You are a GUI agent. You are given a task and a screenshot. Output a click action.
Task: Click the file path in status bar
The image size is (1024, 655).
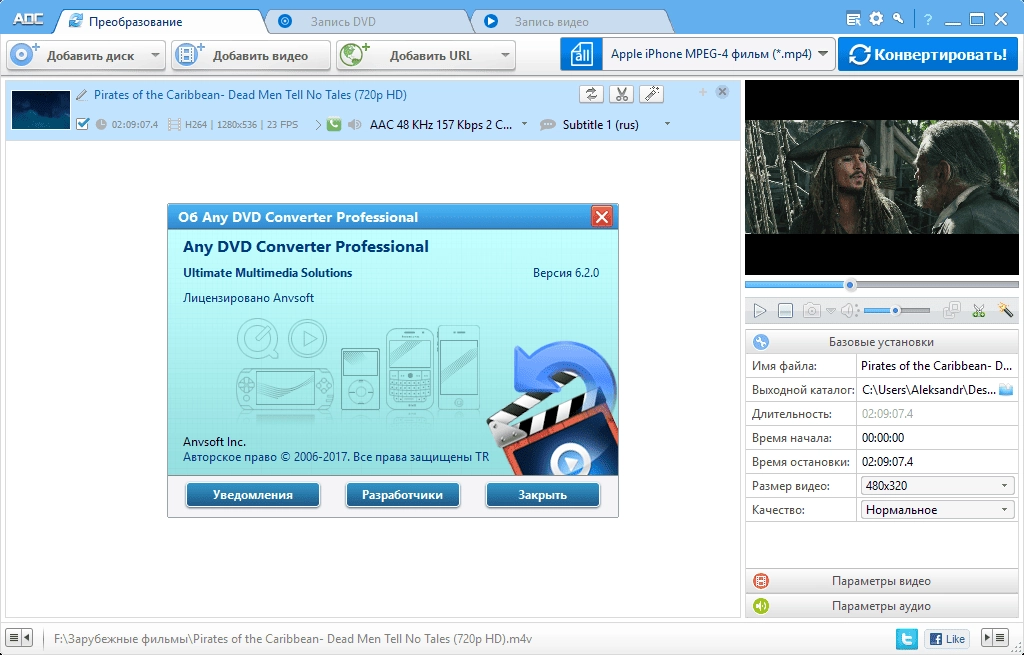pyautogui.click(x=293, y=638)
